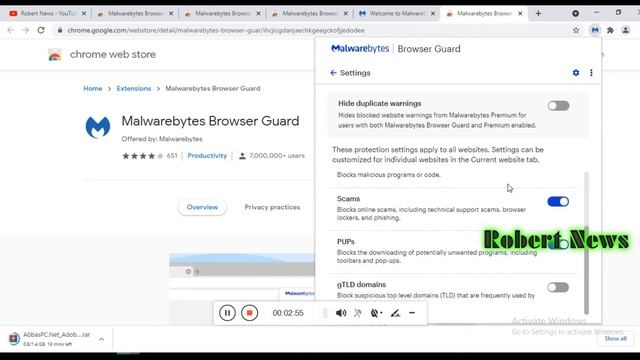The image size is (640, 360).
Task: Toggle recorder speaker volume icon
Action: click(x=341, y=313)
